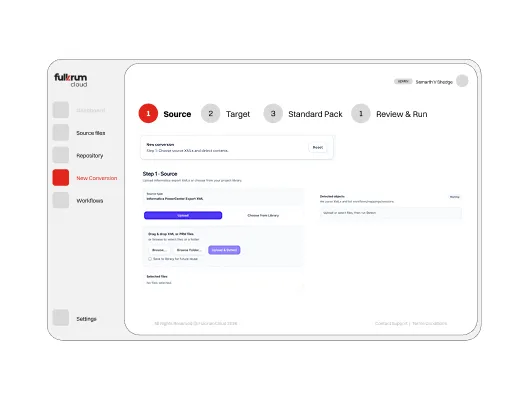The width and height of the screenshot is (528, 400).
Task: Check Save to library for future reuse
Action: [150, 259]
